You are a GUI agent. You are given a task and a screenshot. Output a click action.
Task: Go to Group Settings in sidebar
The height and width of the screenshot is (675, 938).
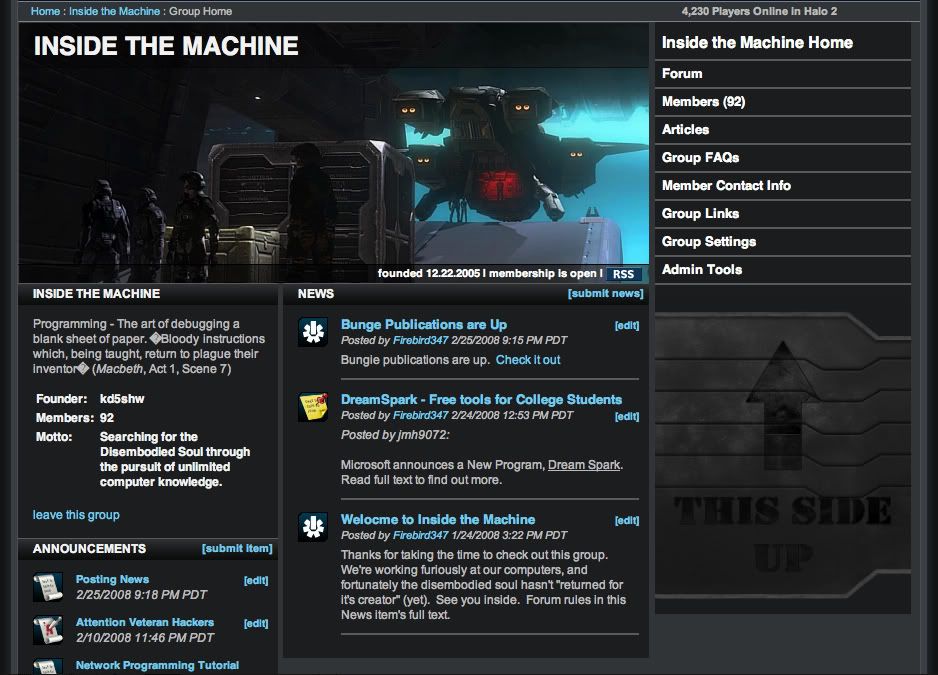[709, 242]
